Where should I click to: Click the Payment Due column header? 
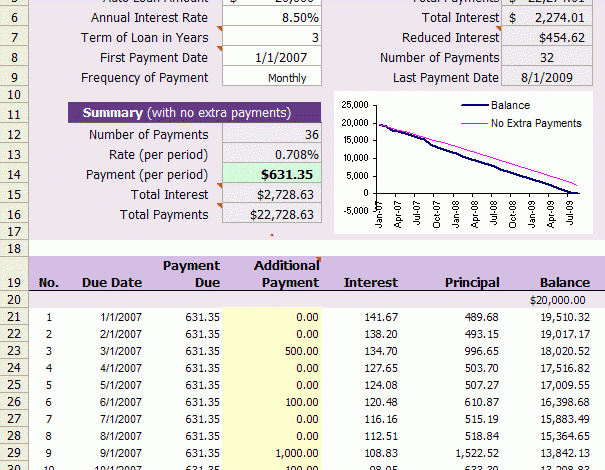point(191,274)
